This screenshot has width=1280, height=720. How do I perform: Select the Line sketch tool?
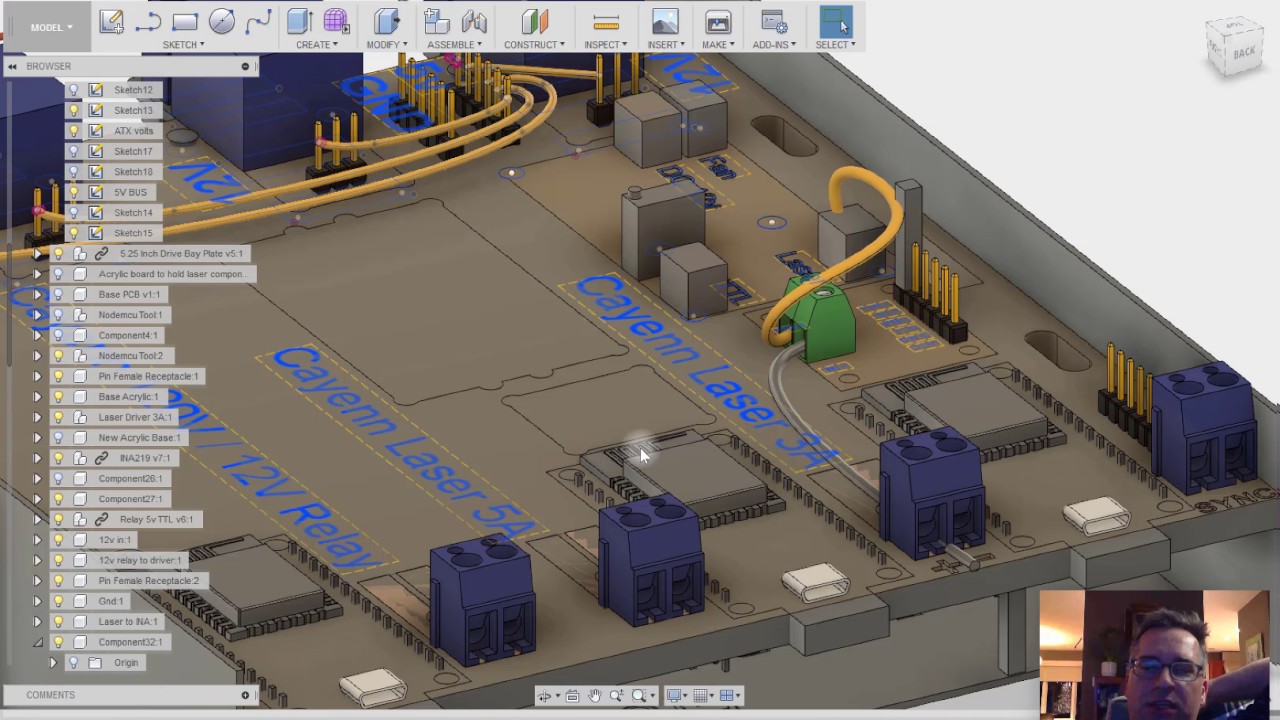tap(148, 21)
